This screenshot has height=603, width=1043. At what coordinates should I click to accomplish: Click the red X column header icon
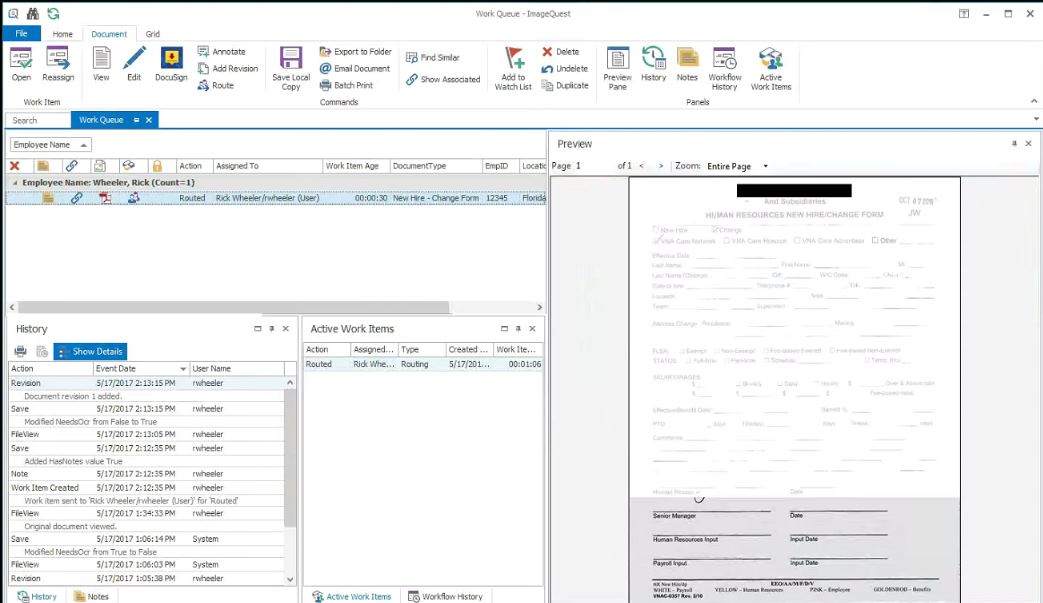click(15, 166)
